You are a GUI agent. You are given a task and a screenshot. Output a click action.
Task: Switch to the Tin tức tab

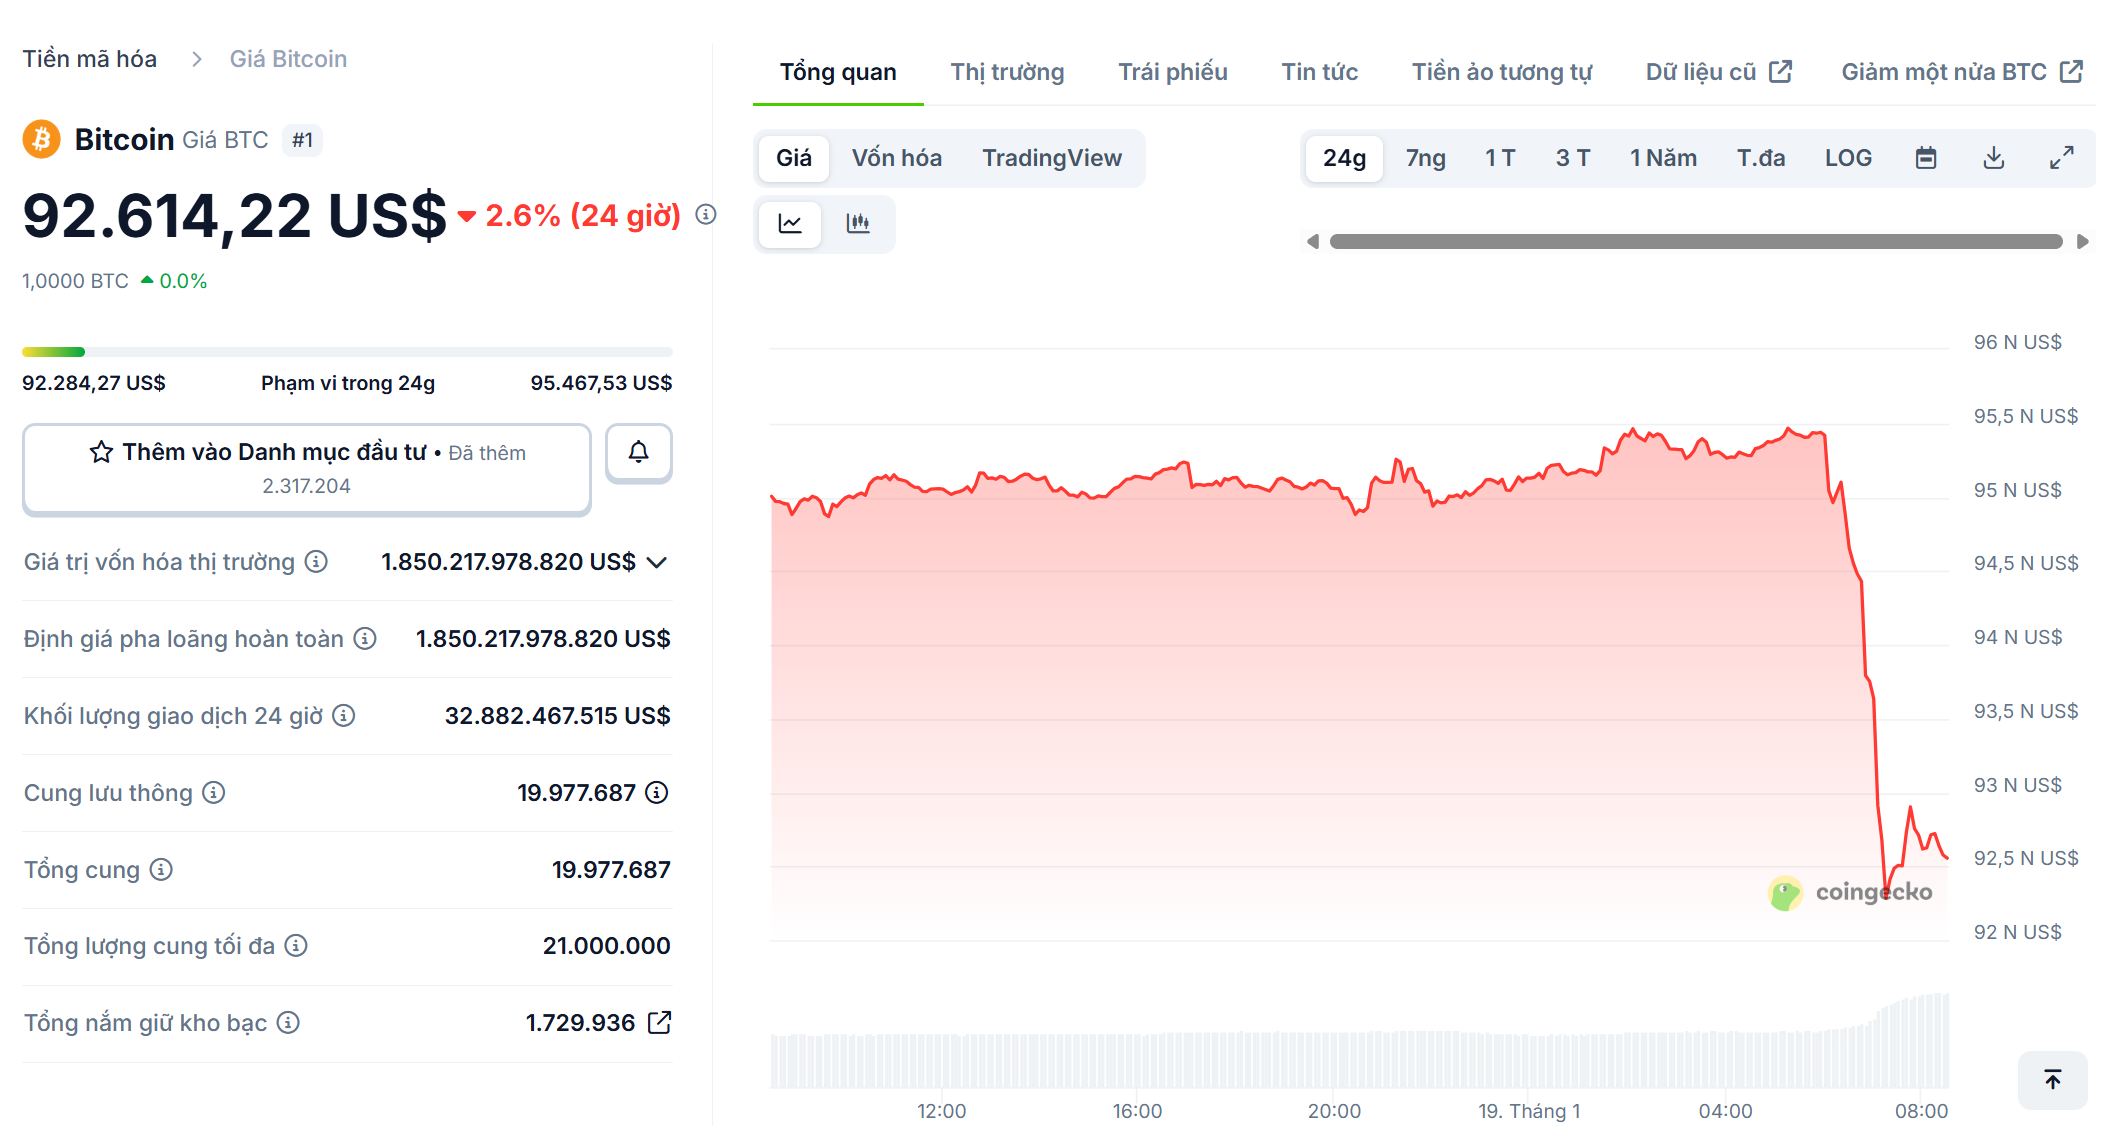tap(1320, 71)
